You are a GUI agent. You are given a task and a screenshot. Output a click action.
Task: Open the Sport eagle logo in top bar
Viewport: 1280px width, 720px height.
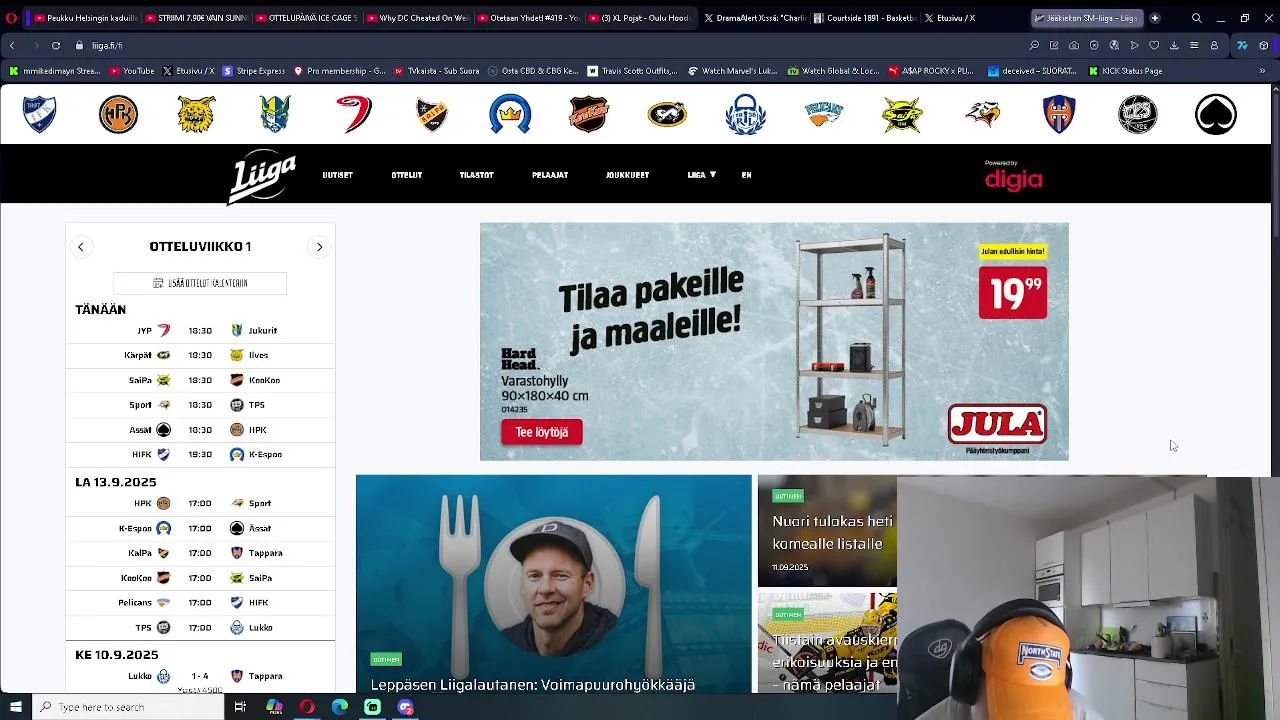(x=981, y=114)
